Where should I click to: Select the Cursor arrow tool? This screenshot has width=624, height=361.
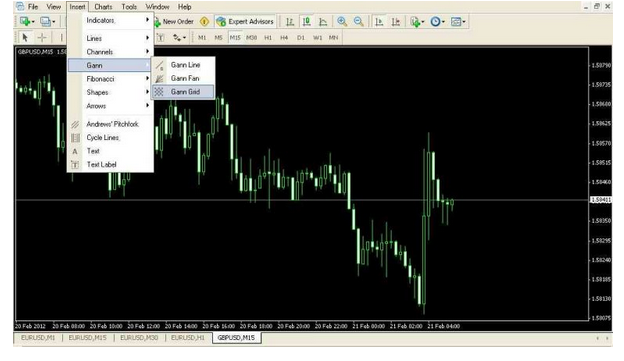tap(25, 37)
